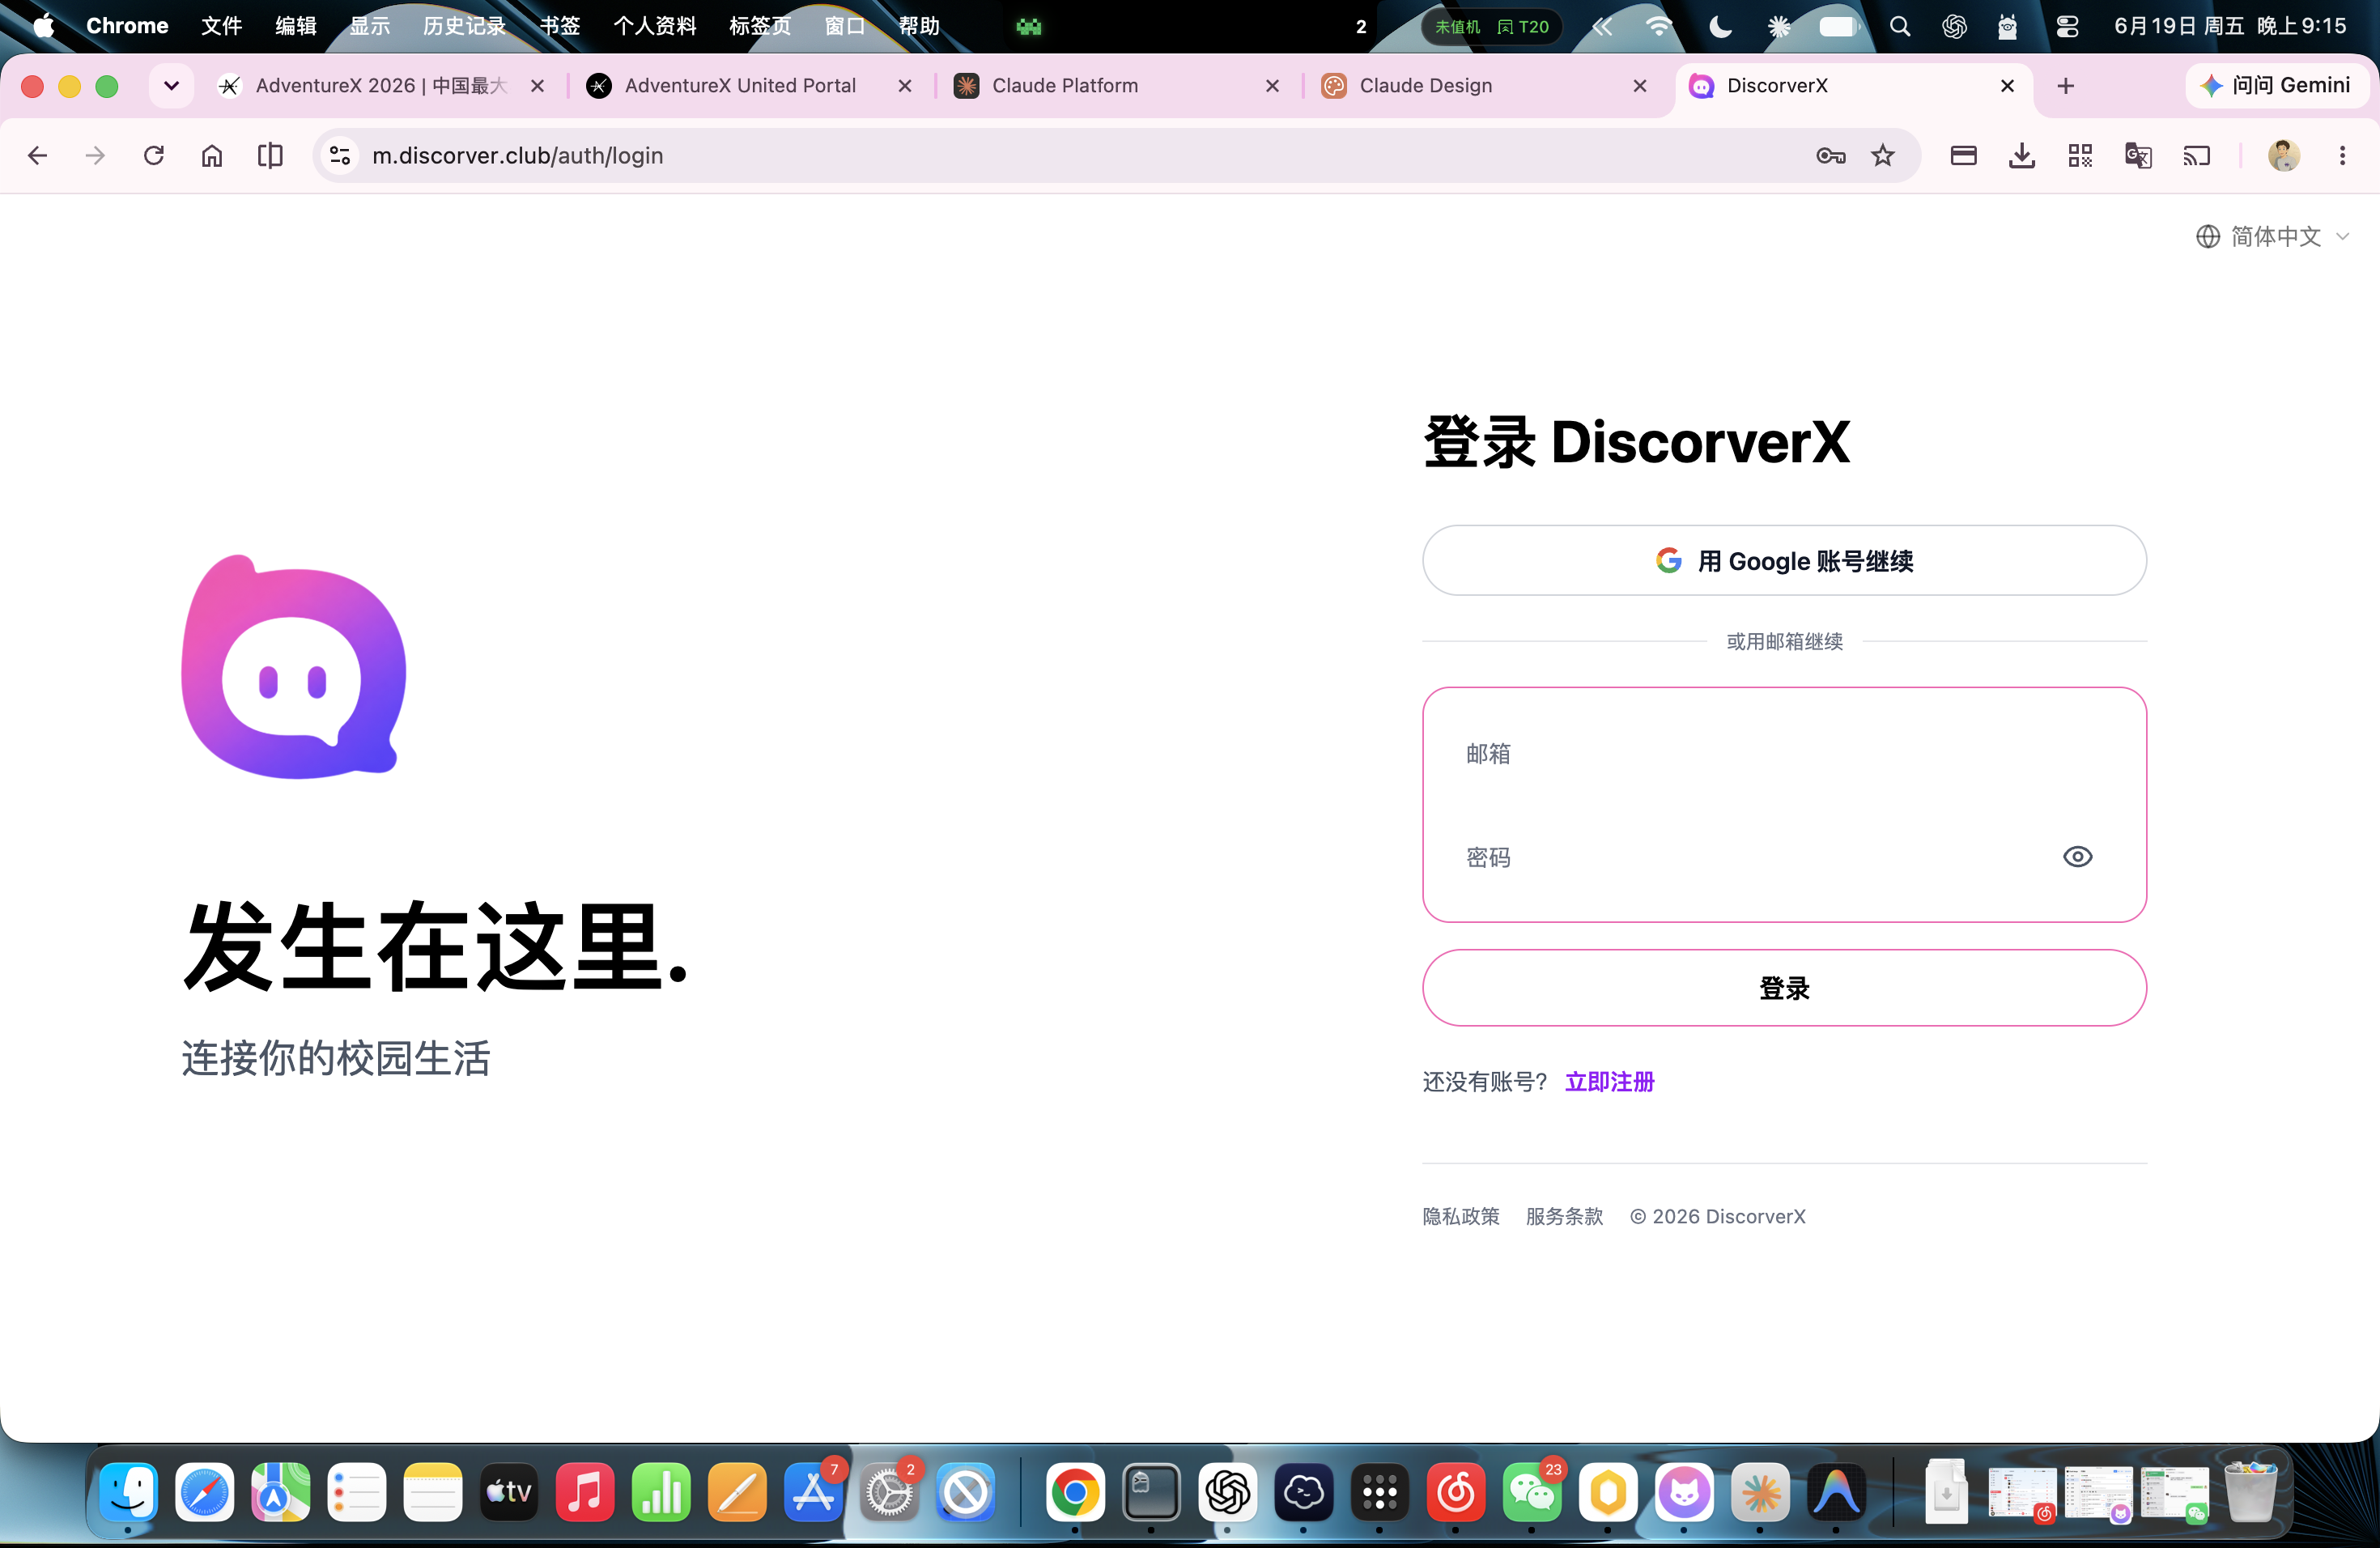Click the Wi-Fi status icon
Viewport: 2380px width, 1548px height.
[x=1660, y=27]
